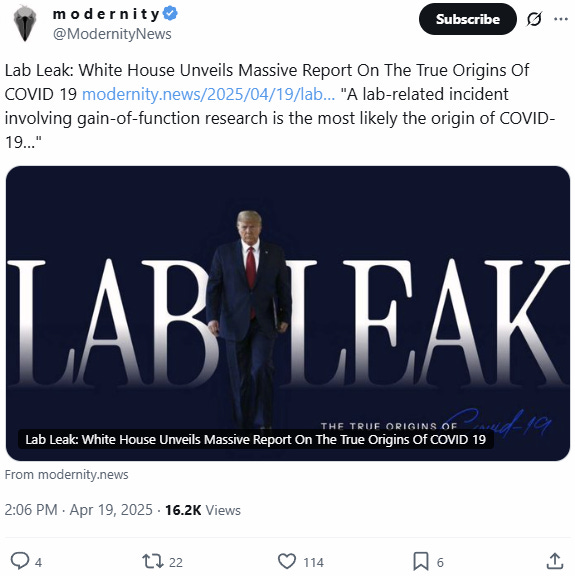This screenshot has height=576, width=575.
Task: Click the 114 likes count
Action: point(313,562)
